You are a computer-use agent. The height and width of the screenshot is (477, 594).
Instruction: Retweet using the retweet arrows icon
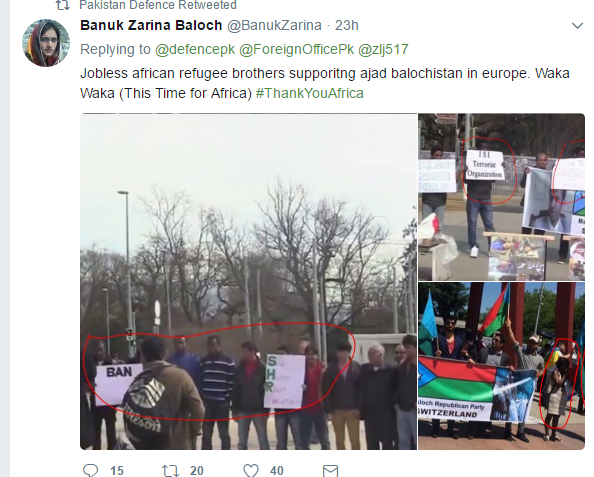[x=170, y=471]
